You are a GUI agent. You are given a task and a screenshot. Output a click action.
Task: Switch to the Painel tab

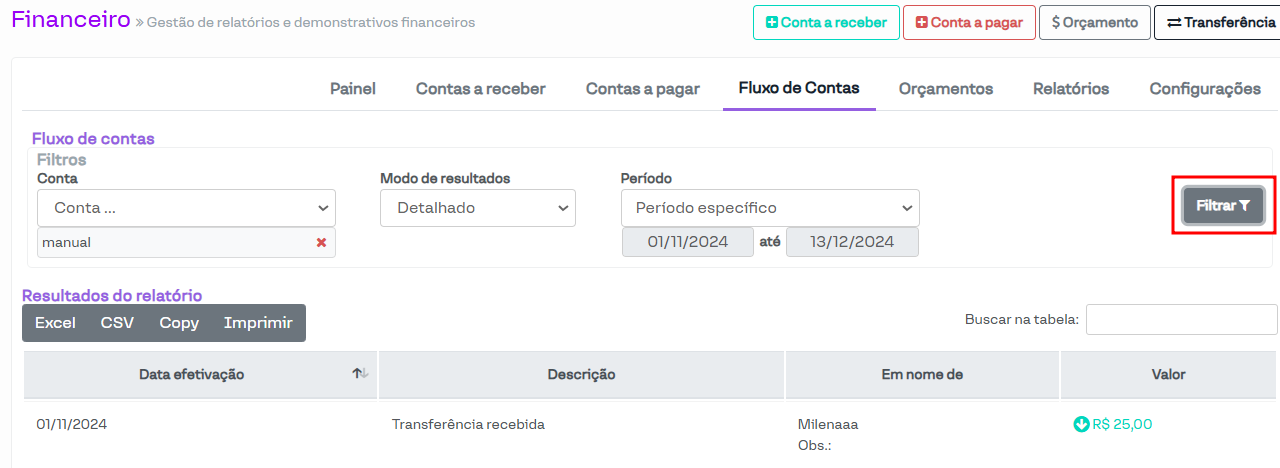[353, 89]
